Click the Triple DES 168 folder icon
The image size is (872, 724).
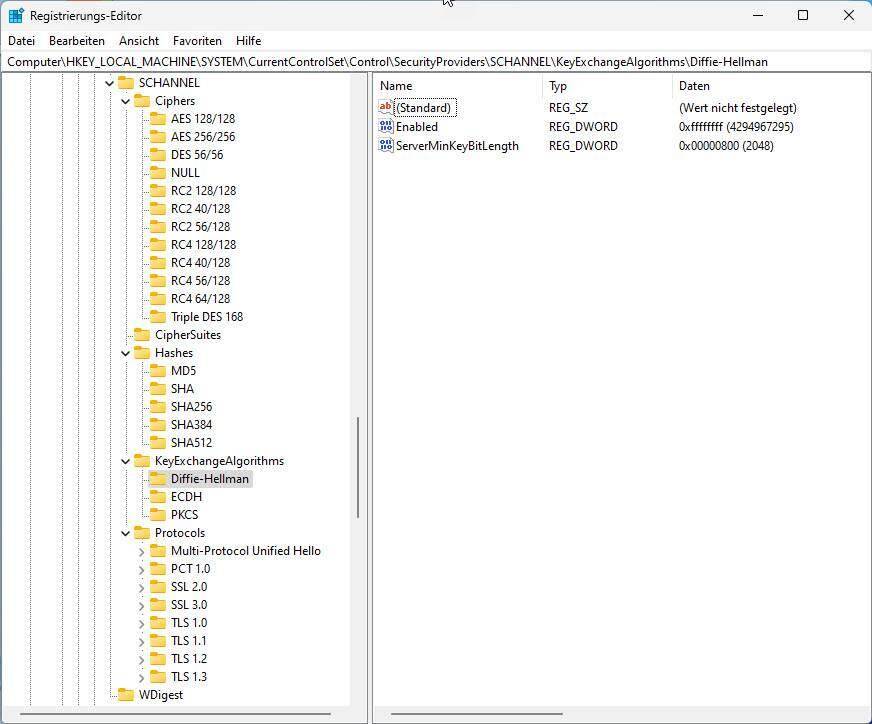[158, 317]
